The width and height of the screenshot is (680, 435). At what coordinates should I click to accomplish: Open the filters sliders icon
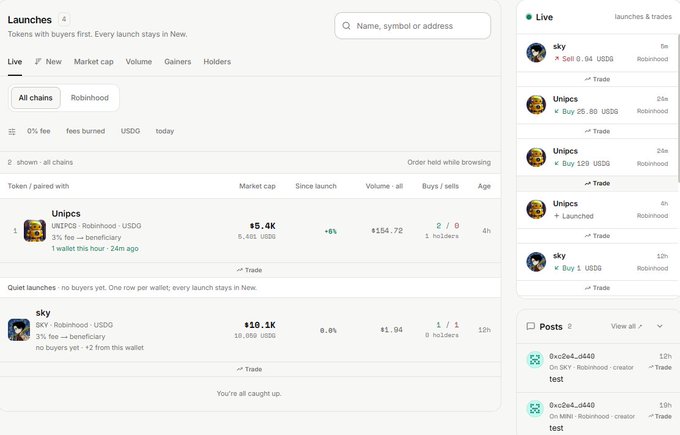coord(12,131)
